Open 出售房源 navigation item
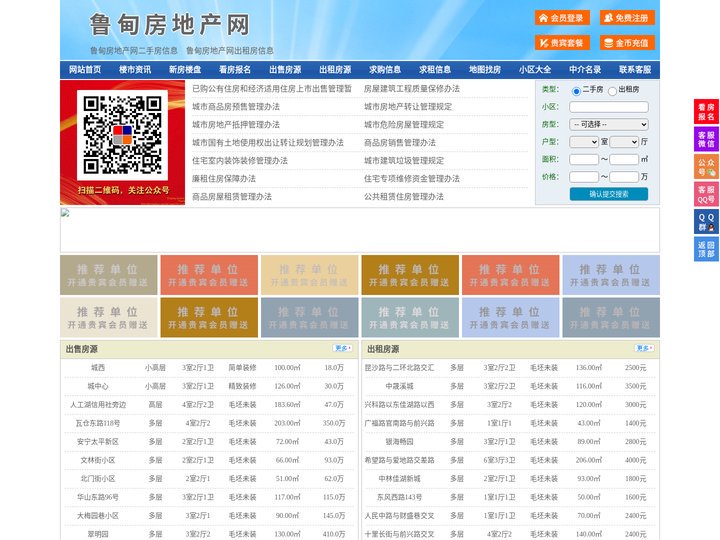This screenshot has width=720, height=540. (285, 70)
